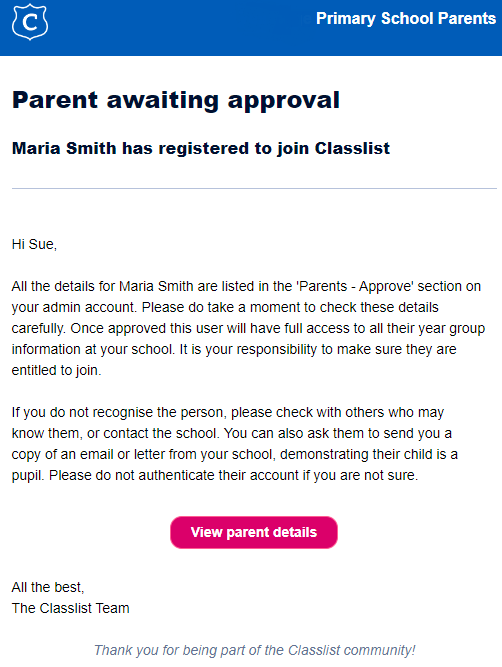Select The Classlist Team signature
The width and height of the screenshot is (502, 667).
(x=70, y=608)
